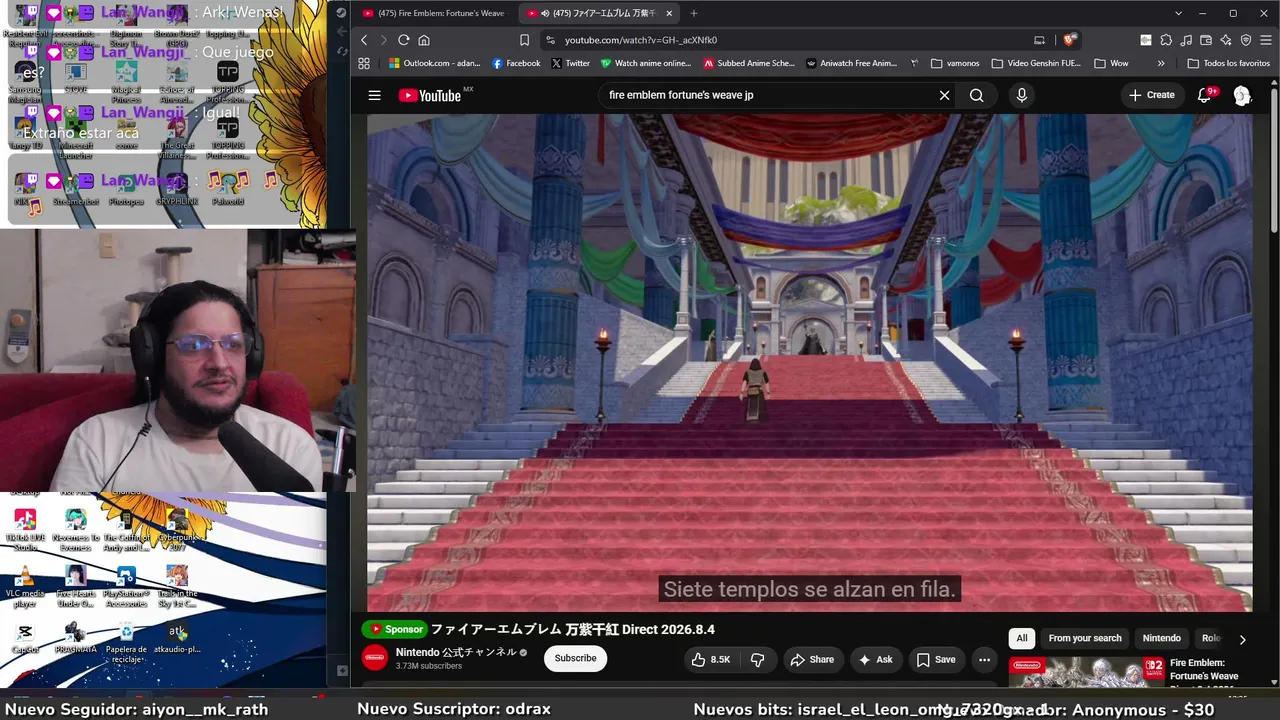Image resolution: width=1280 pixels, height=720 pixels.
Task: Open the browser wallet icon
Action: click(x=1206, y=40)
